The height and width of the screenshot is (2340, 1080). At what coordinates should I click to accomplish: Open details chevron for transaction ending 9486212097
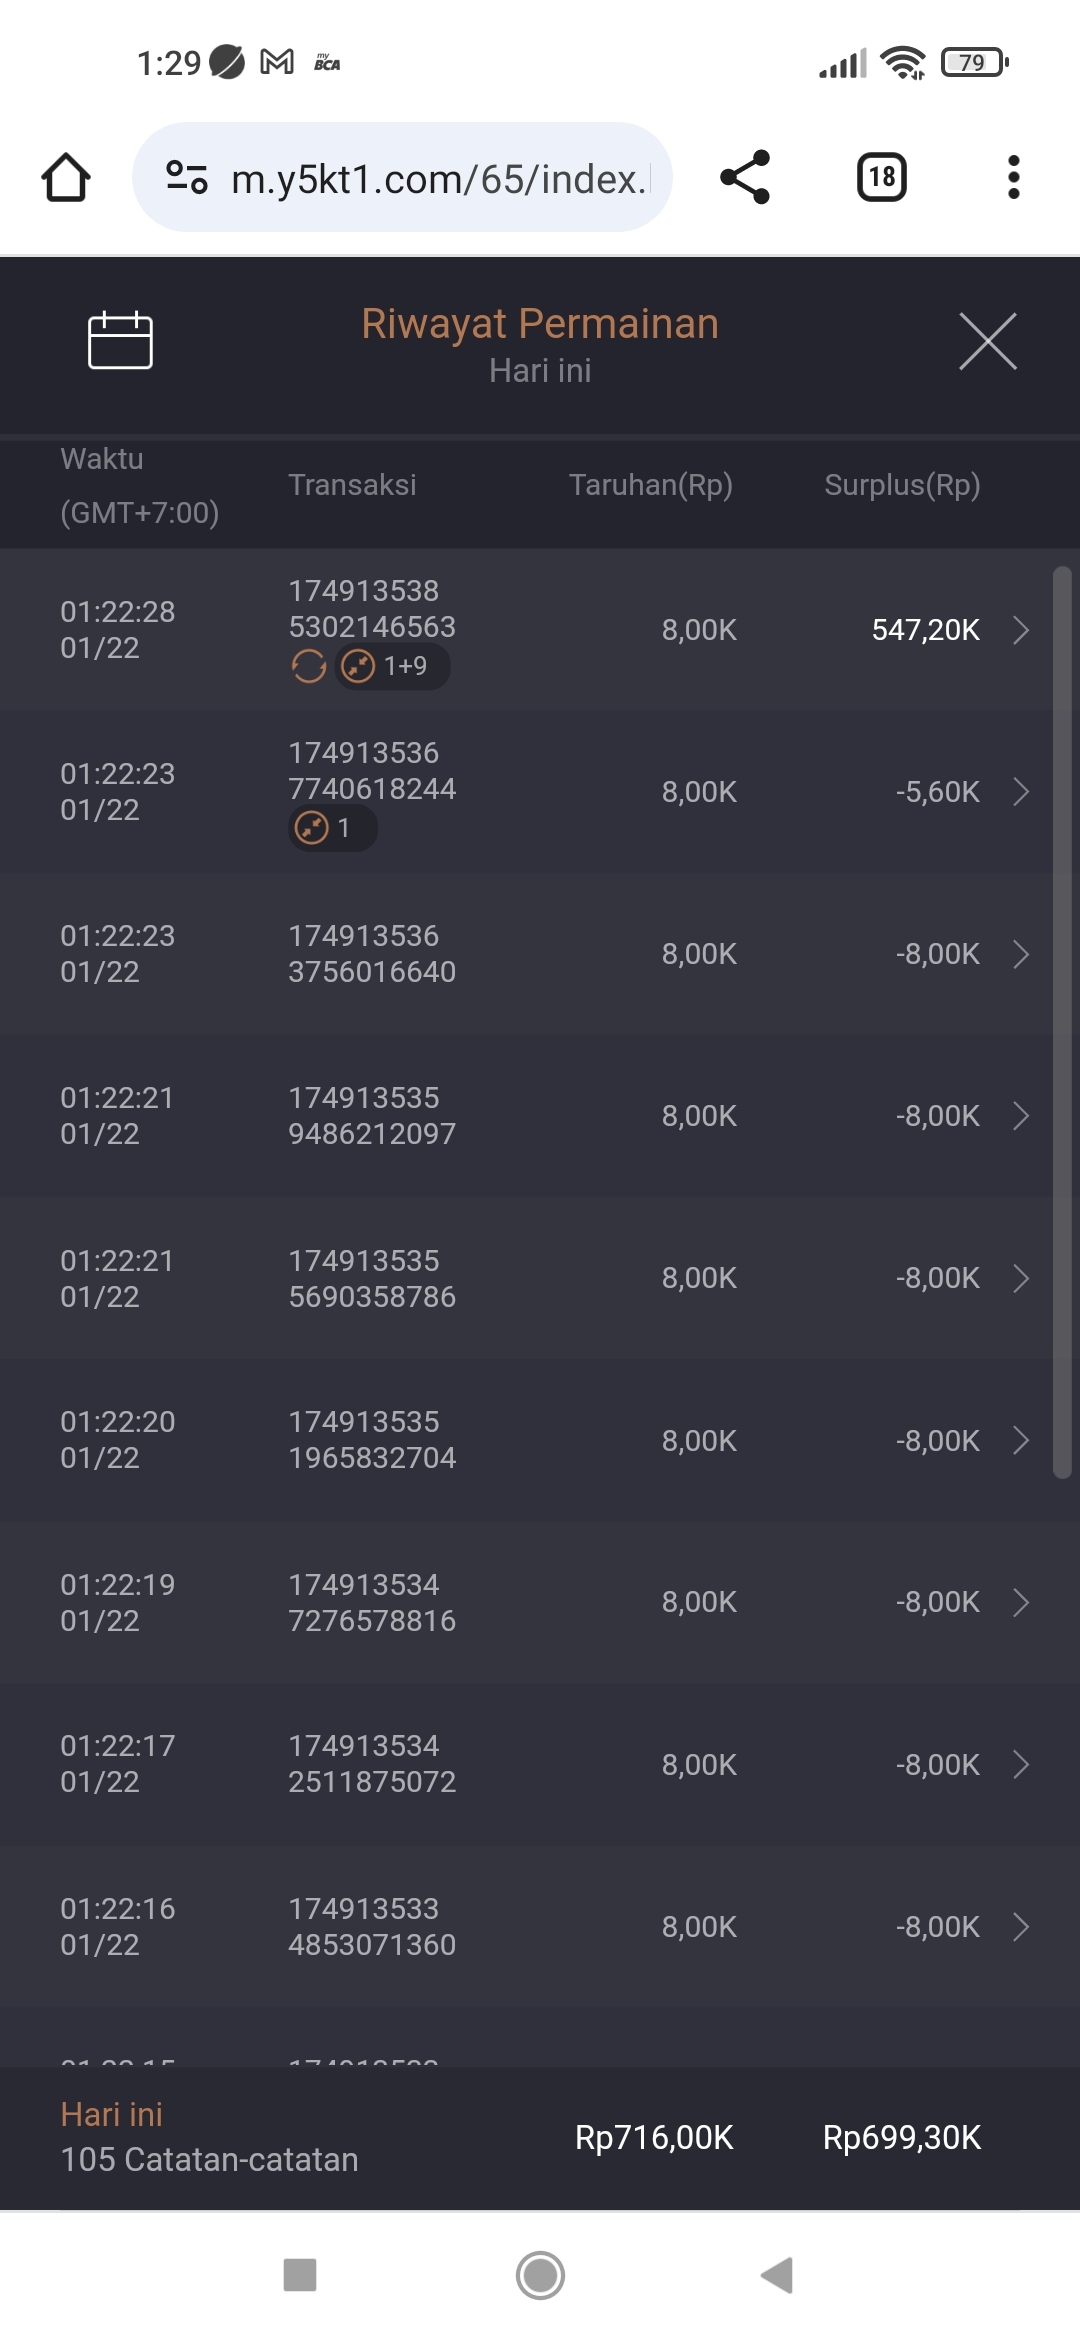pos(1020,1116)
